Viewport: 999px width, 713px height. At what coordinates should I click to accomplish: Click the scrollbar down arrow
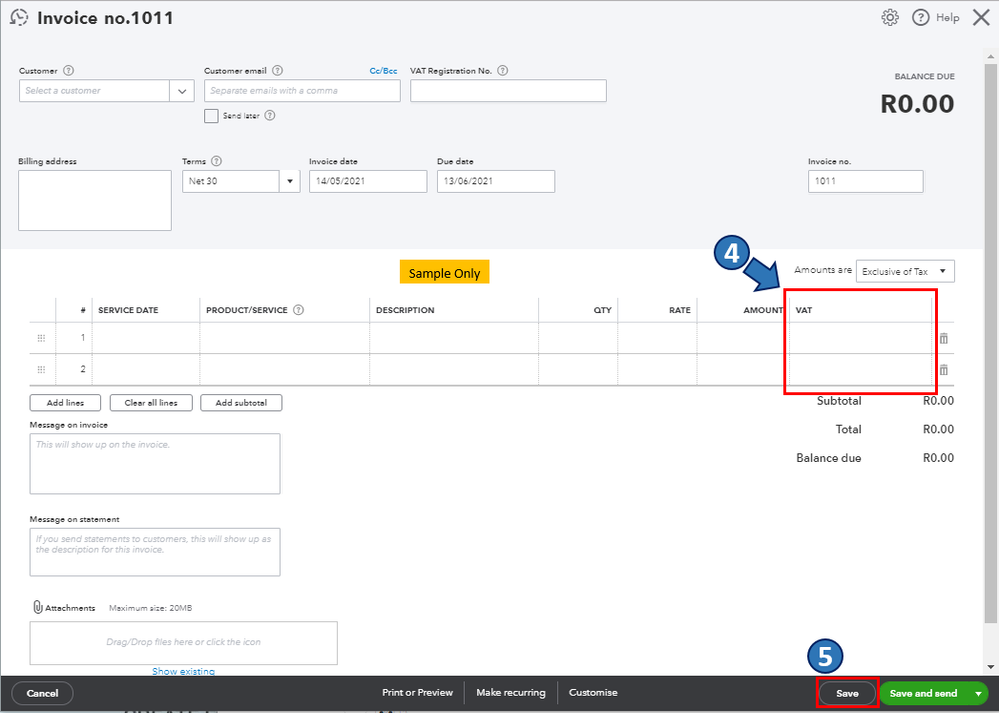[990, 666]
